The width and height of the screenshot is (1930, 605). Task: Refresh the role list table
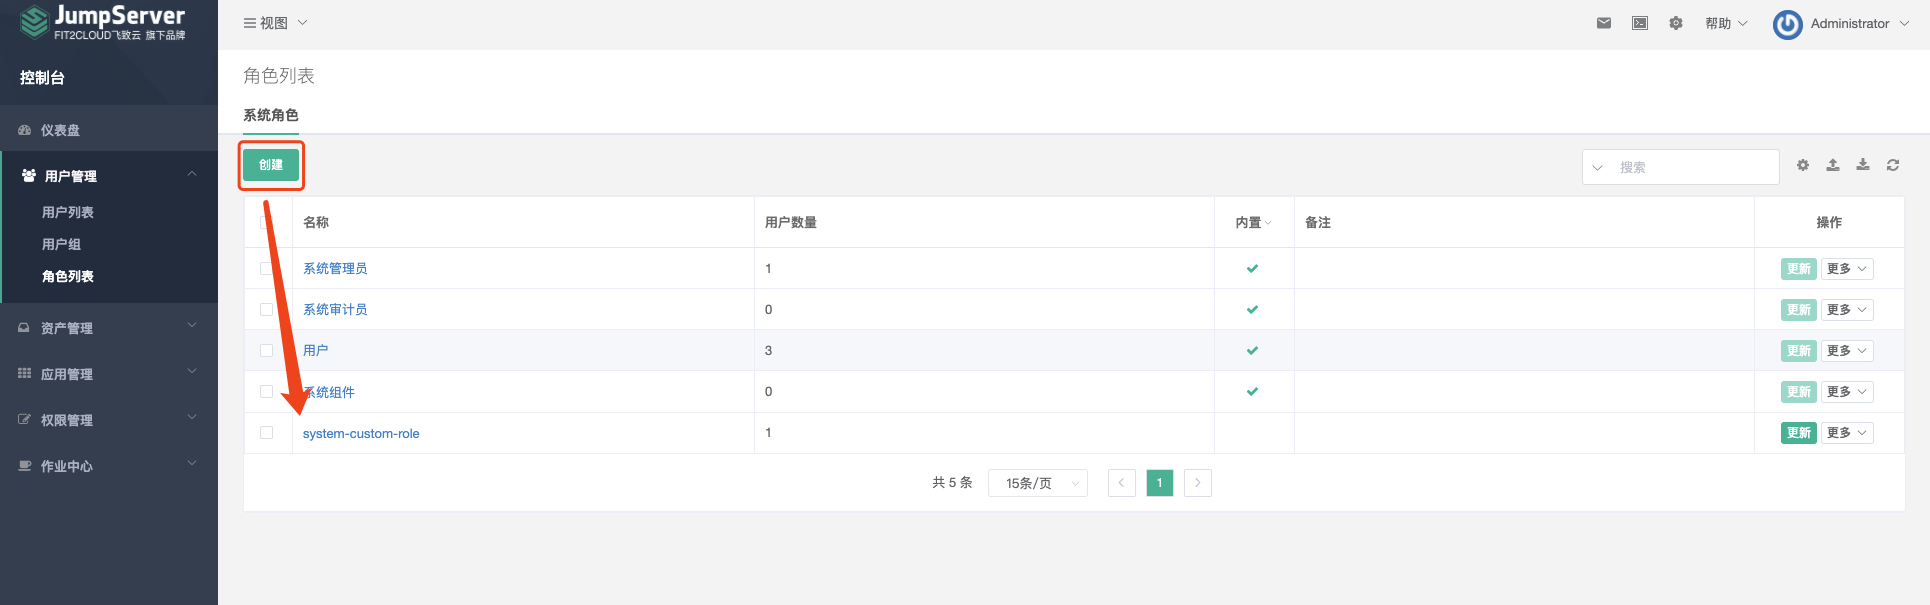click(1893, 165)
